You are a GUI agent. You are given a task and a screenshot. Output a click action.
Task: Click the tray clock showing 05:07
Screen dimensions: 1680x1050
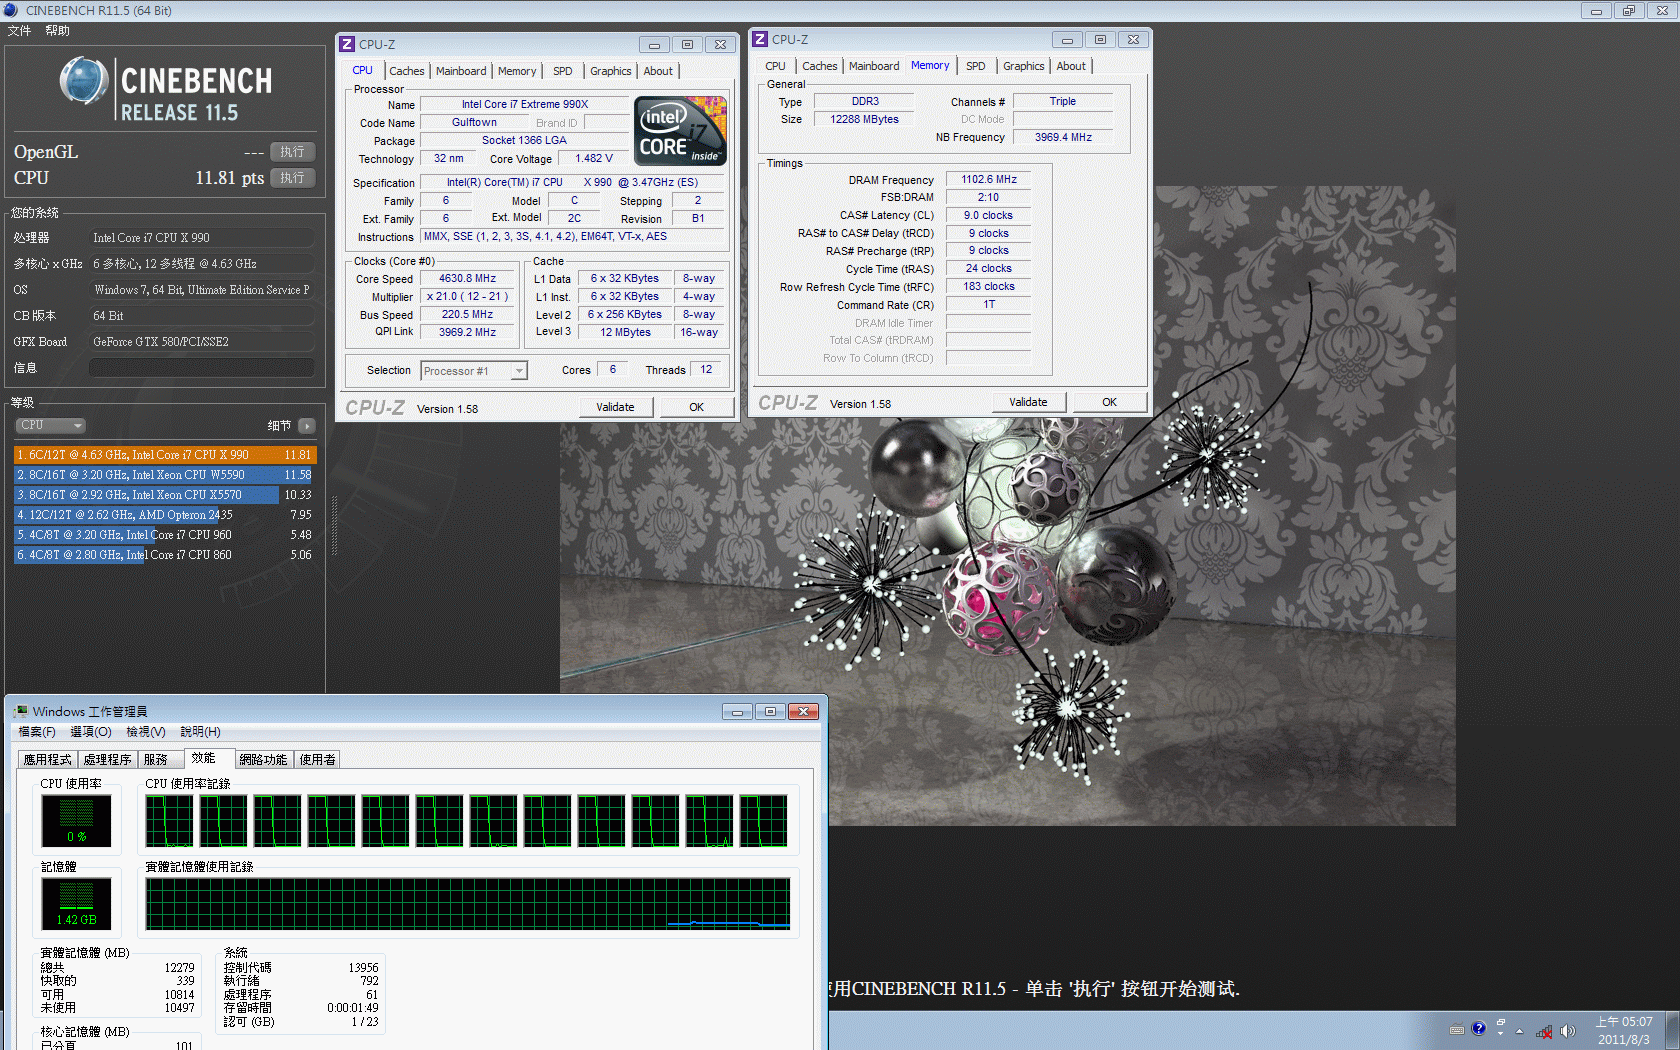click(x=1624, y=1031)
